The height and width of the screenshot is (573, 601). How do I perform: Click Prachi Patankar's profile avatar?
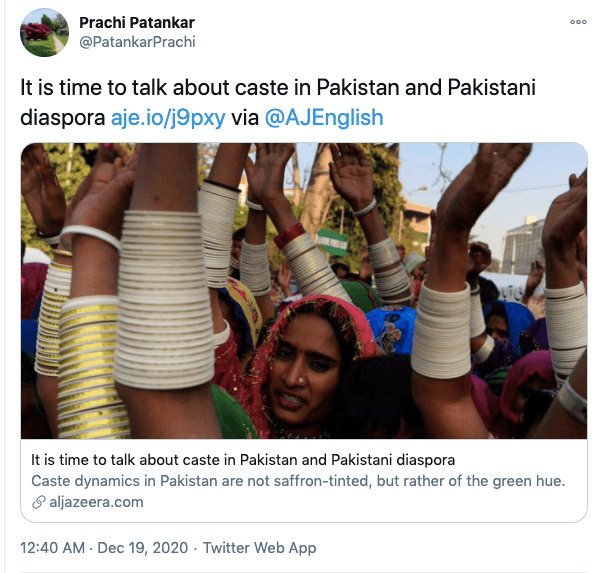click(x=44, y=33)
